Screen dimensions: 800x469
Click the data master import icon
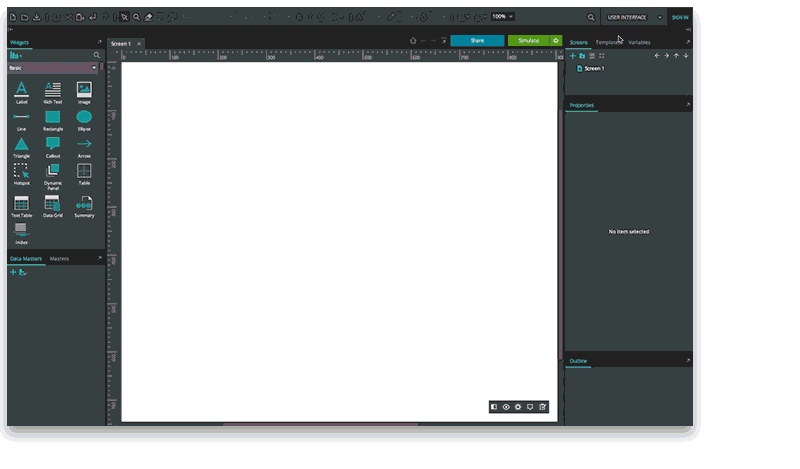click(22, 273)
